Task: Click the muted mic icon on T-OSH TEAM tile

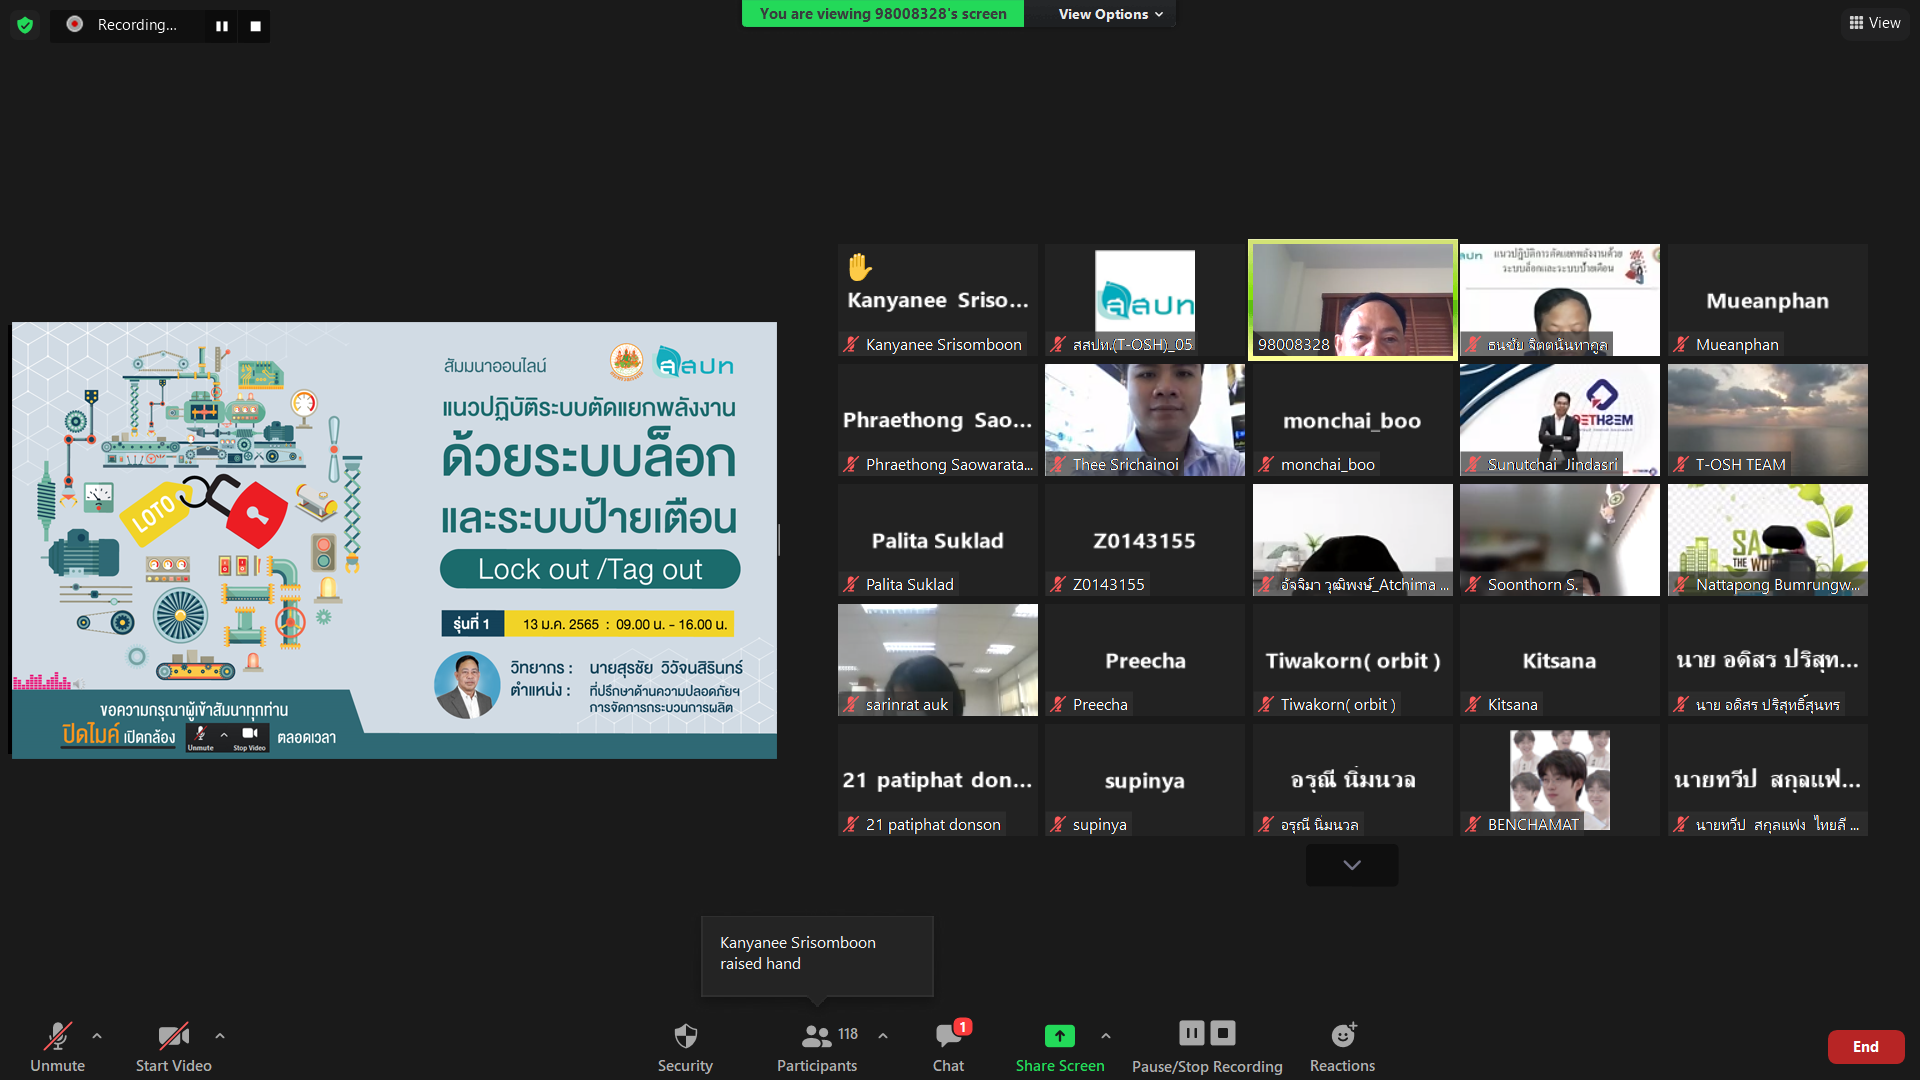Action: pyautogui.click(x=1681, y=464)
